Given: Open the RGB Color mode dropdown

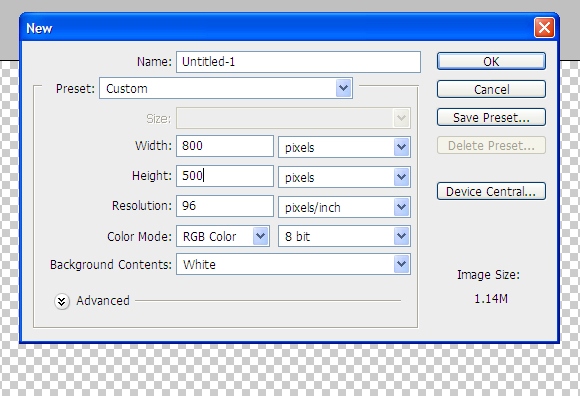Looking at the screenshot, I should pyautogui.click(x=223, y=236).
